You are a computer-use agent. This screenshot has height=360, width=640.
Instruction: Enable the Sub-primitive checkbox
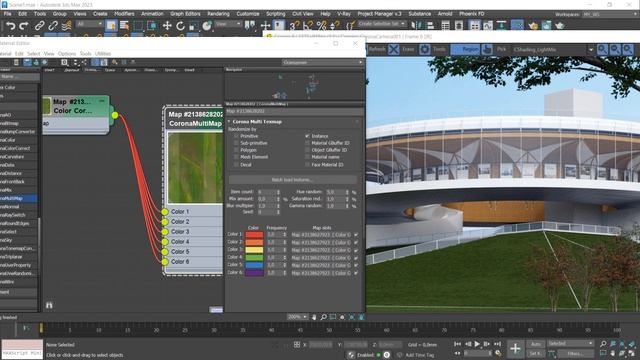(x=236, y=143)
